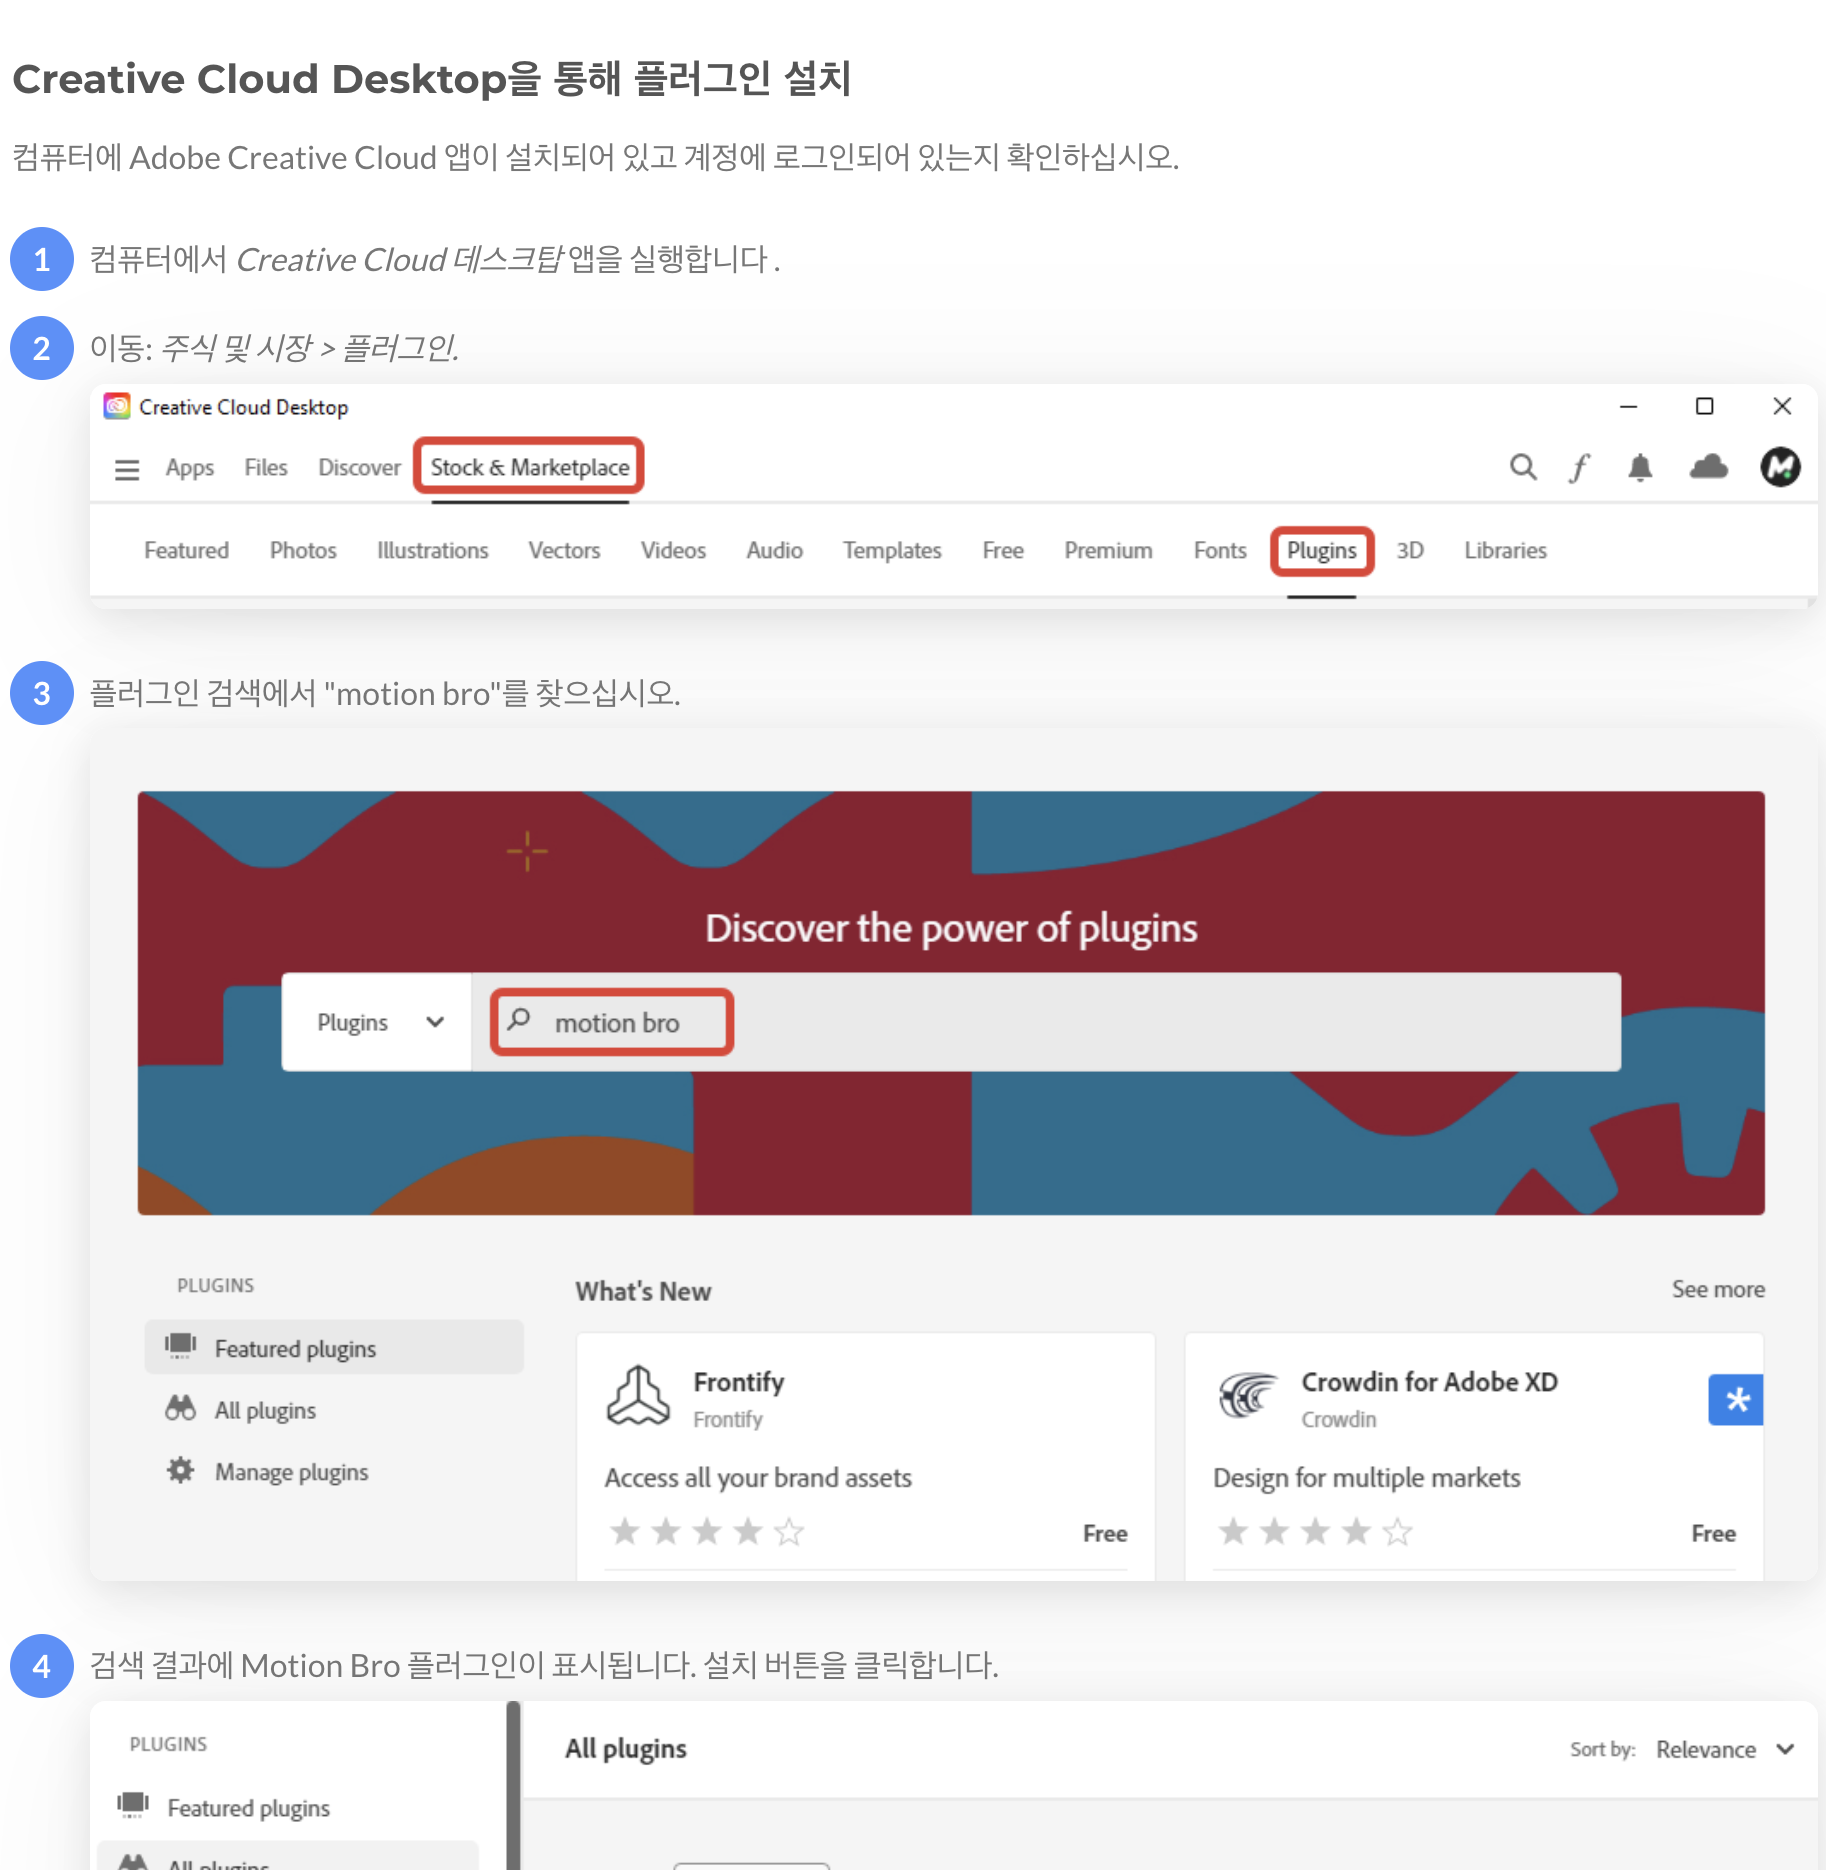
Task: Expand the Sort by Relevance dropdown
Action: [x=1726, y=1749]
